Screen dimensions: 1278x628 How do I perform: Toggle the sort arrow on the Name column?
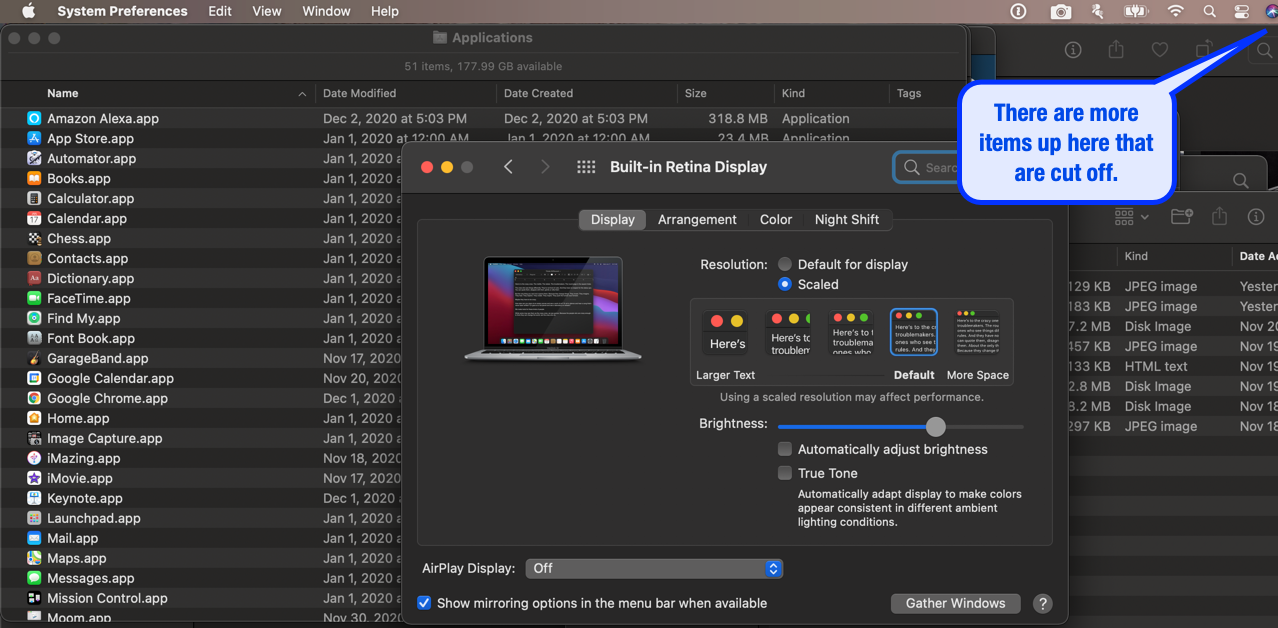(302, 94)
